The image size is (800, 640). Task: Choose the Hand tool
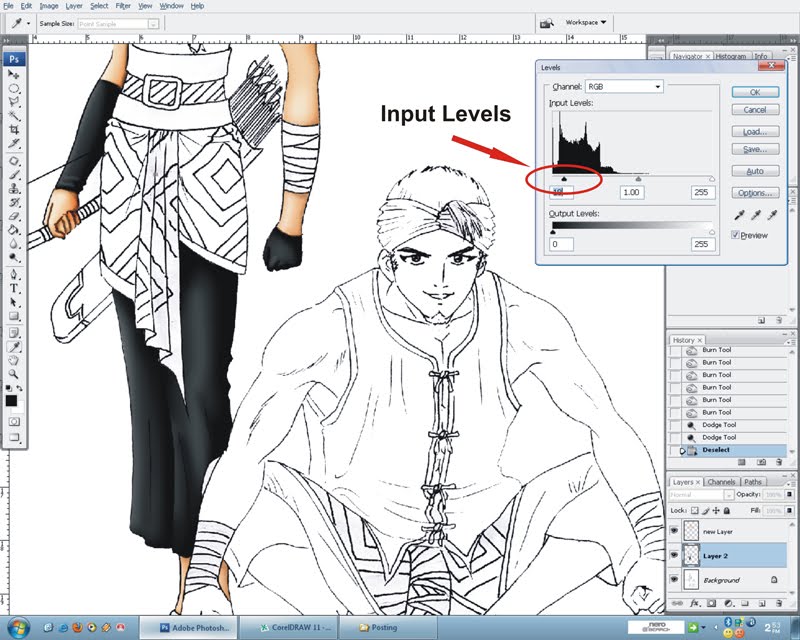(13, 359)
